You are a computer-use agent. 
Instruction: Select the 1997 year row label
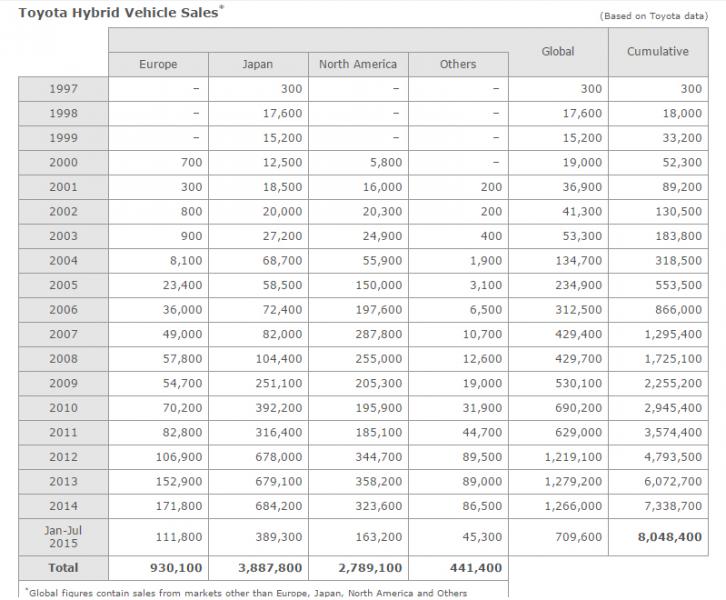(x=64, y=89)
